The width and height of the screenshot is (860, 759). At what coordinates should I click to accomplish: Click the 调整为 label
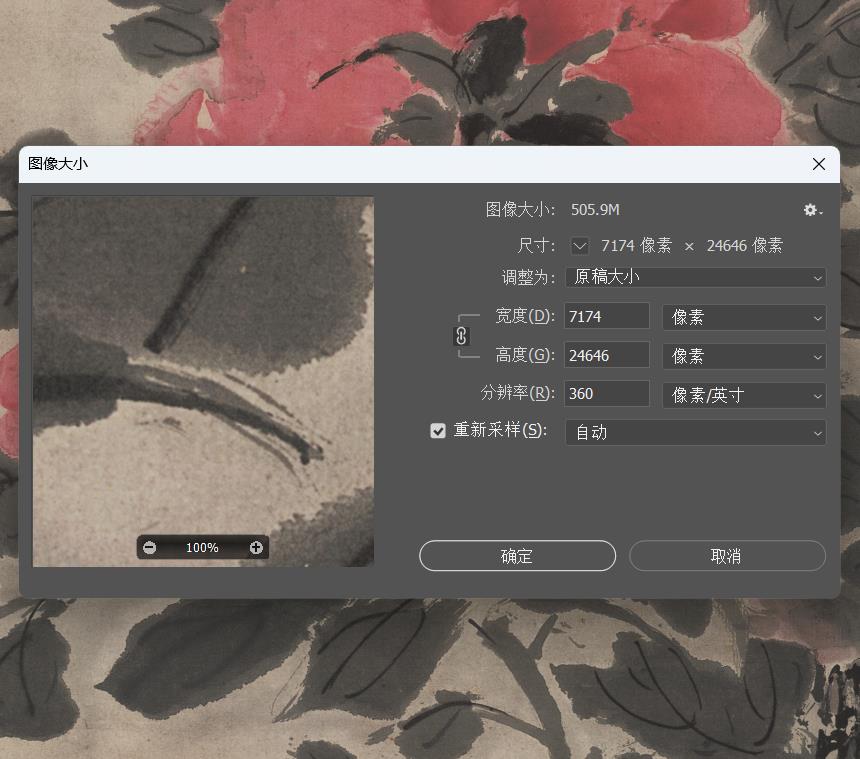(528, 277)
